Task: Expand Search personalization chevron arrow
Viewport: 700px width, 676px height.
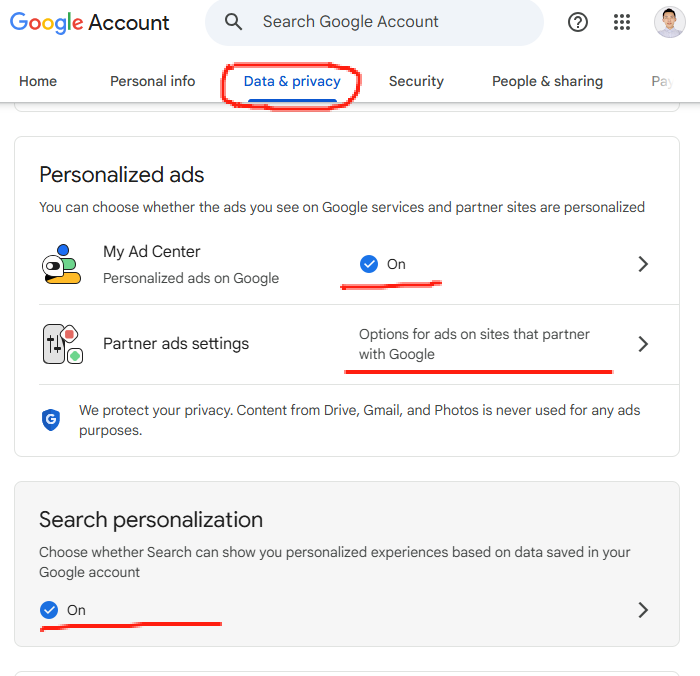Action: click(x=643, y=610)
